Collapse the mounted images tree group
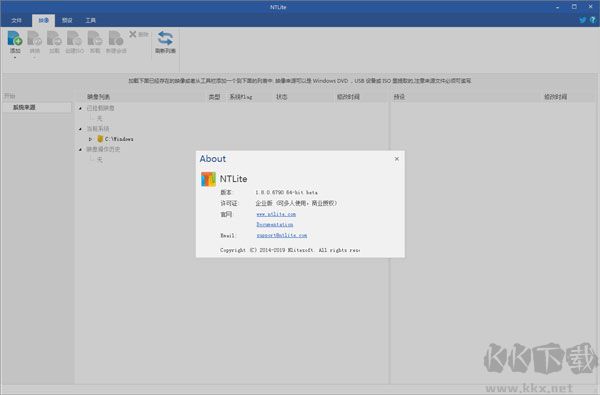Image resolution: width=600 pixels, height=395 pixels. [x=80, y=108]
